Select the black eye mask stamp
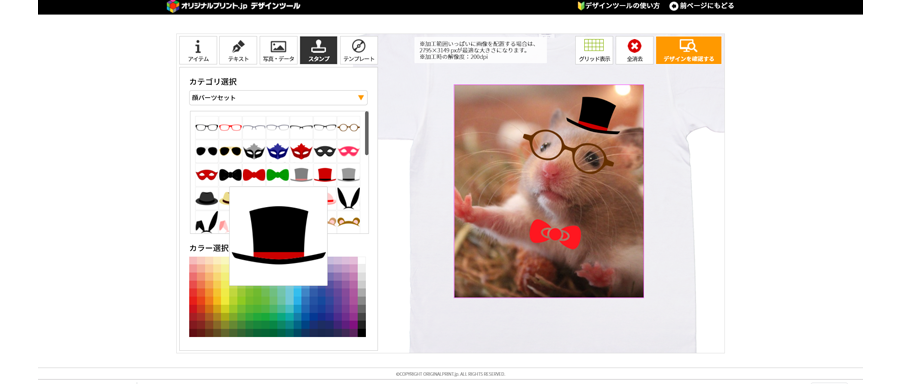 324,151
